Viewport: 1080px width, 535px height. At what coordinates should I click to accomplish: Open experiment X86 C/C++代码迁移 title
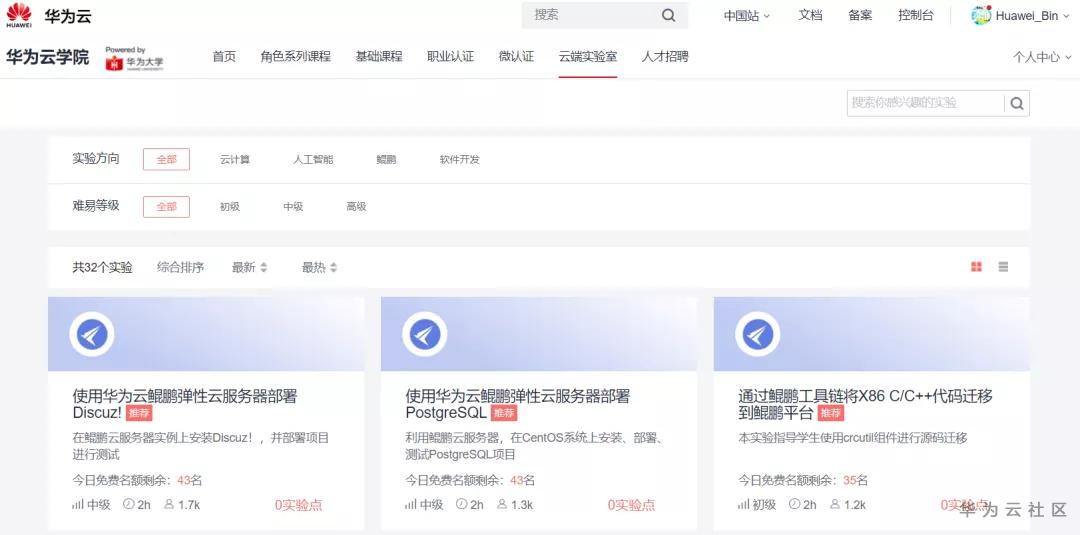pyautogui.click(x=865, y=404)
